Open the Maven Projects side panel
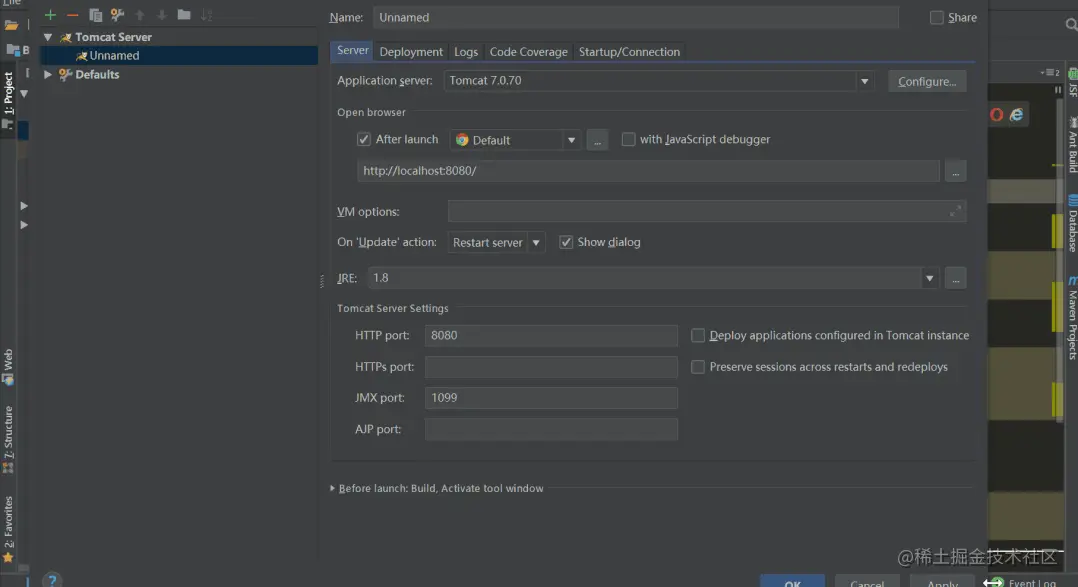Image resolution: width=1078 pixels, height=587 pixels. (1072, 318)
